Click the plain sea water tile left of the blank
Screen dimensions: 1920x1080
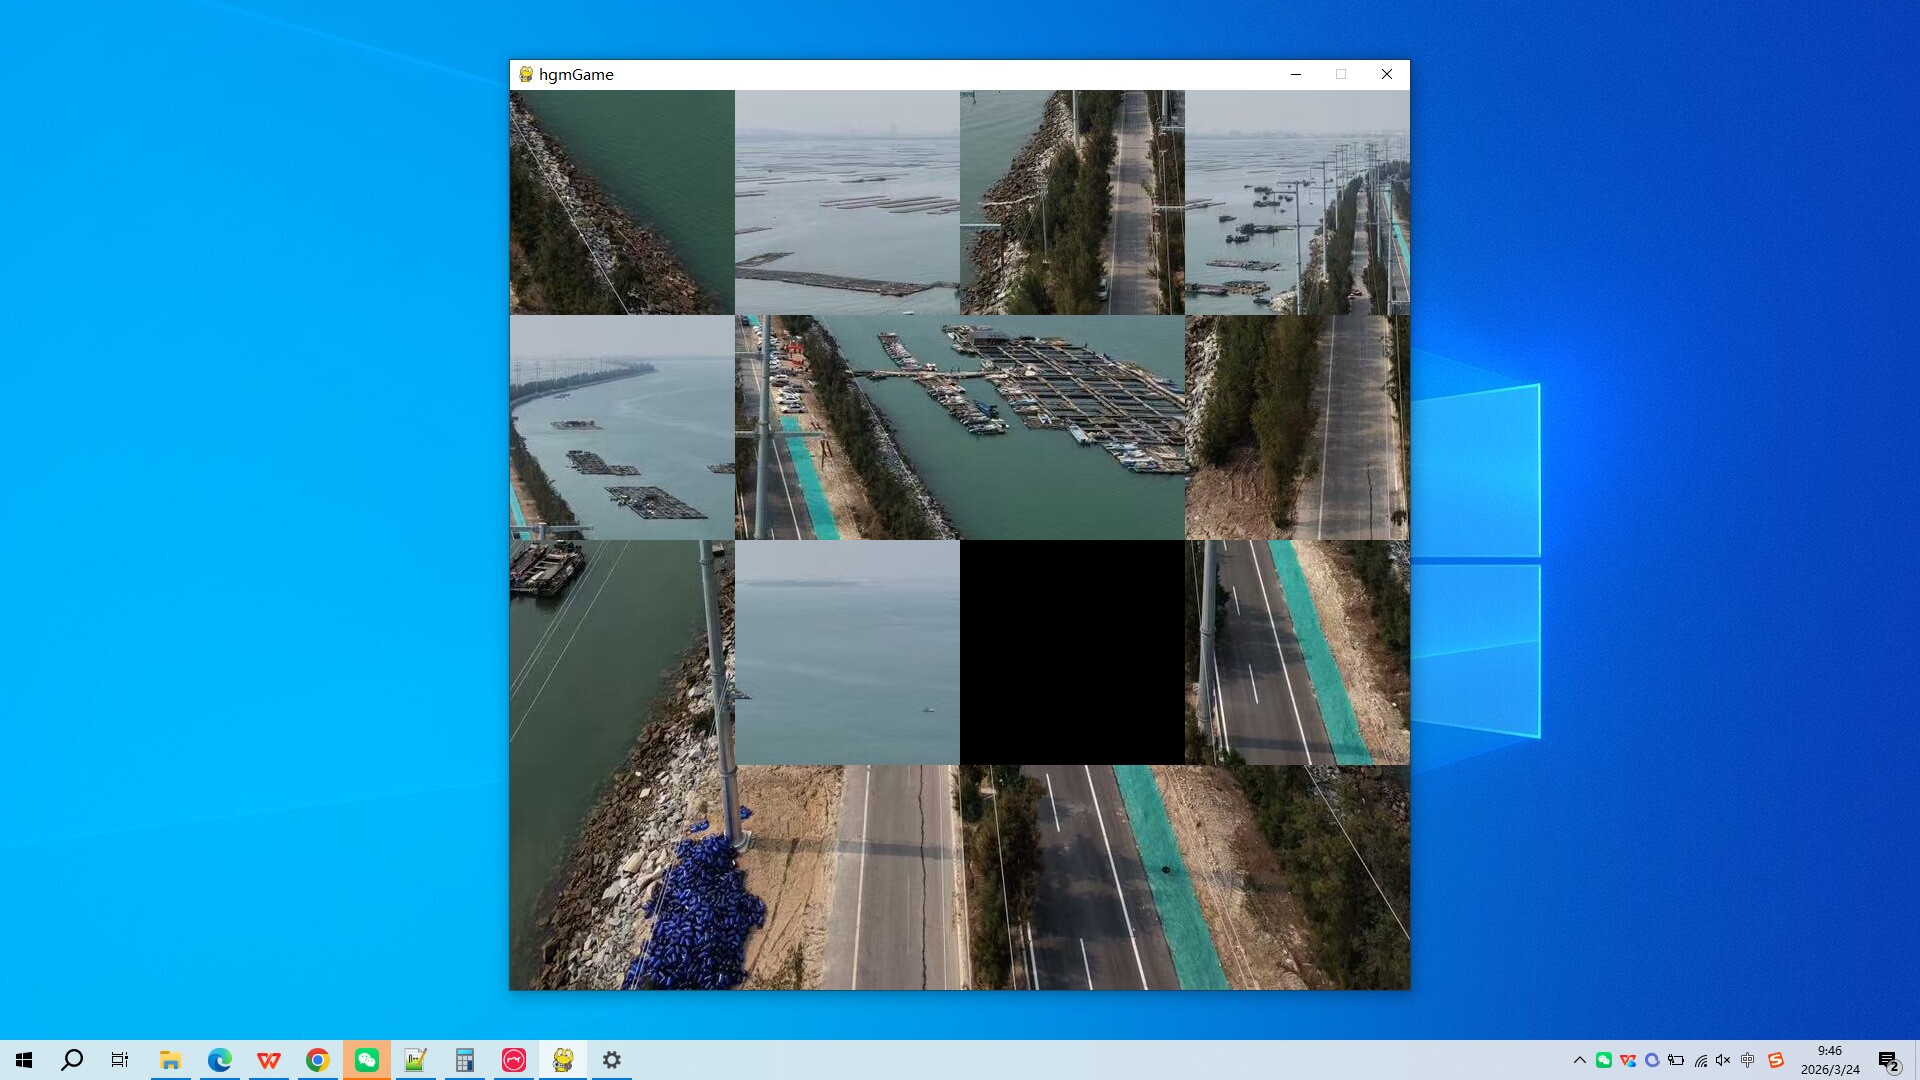click(847, 652)
